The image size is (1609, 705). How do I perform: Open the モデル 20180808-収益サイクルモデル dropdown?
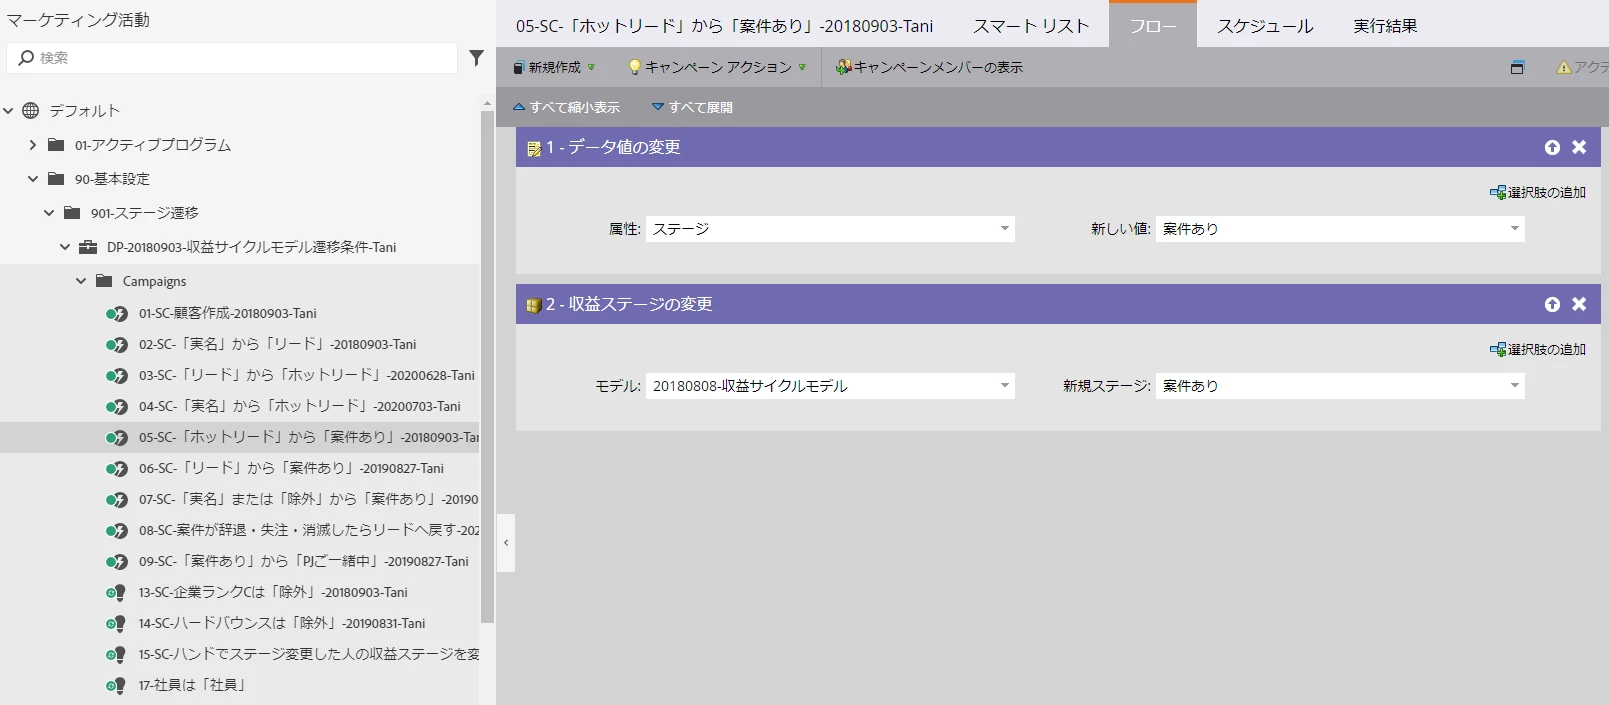1004,386
